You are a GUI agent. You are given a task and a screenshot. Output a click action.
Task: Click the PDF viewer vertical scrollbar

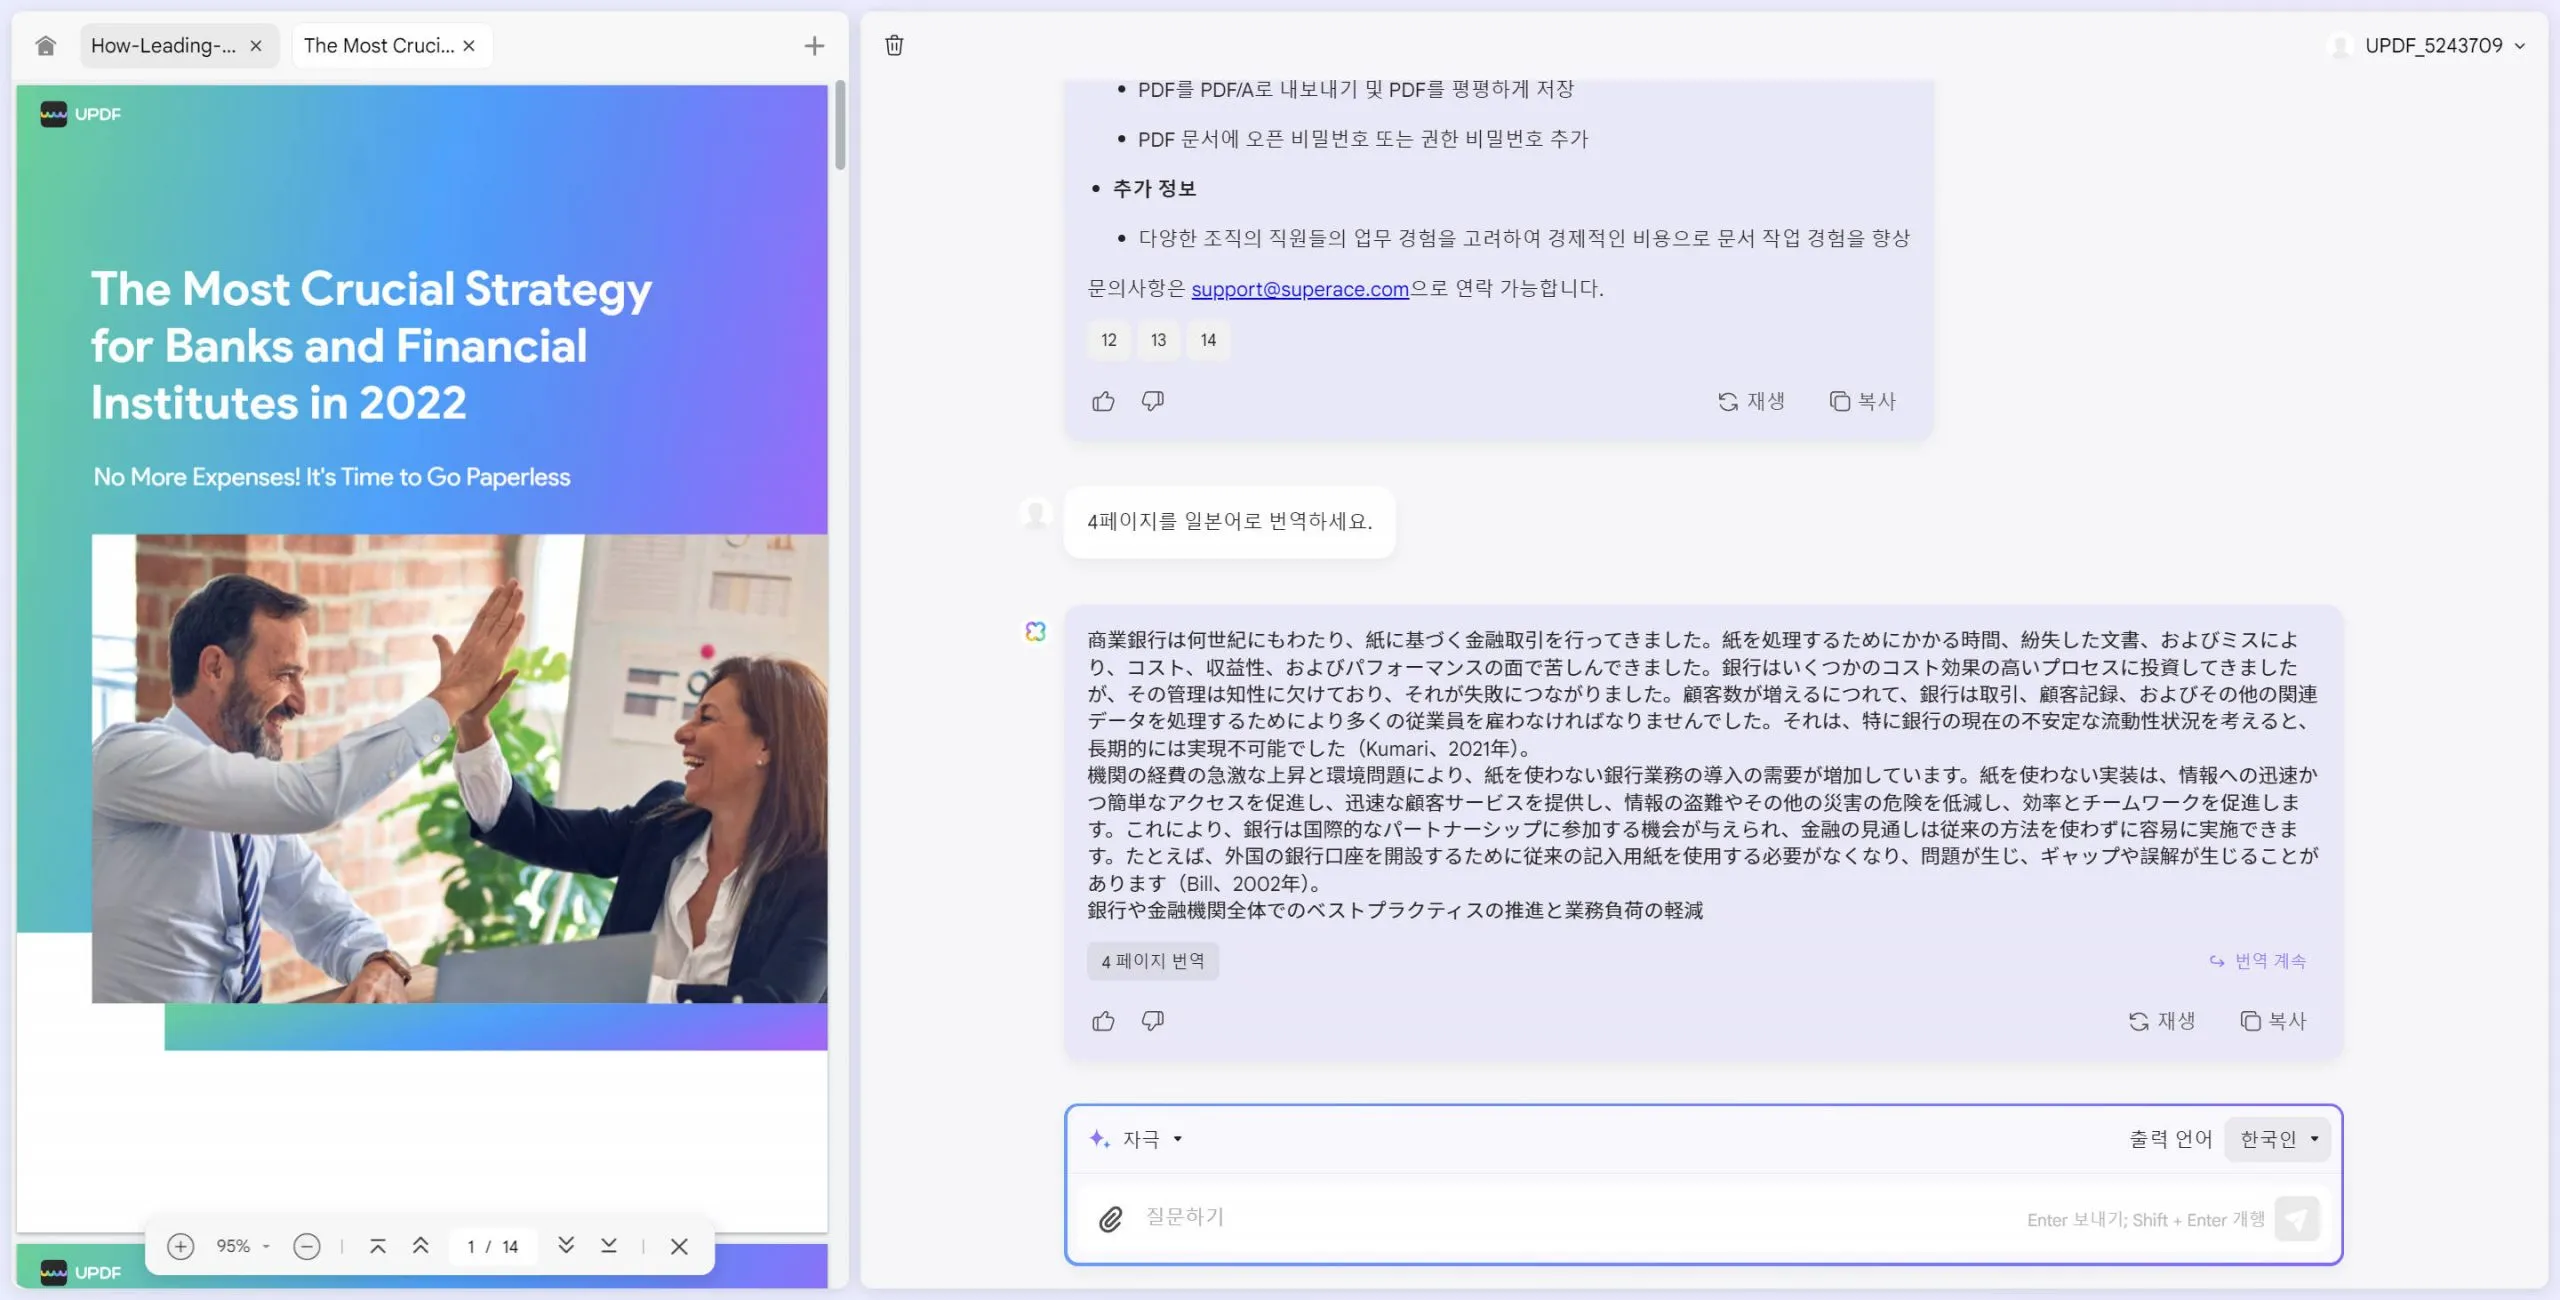pos(840,126)
